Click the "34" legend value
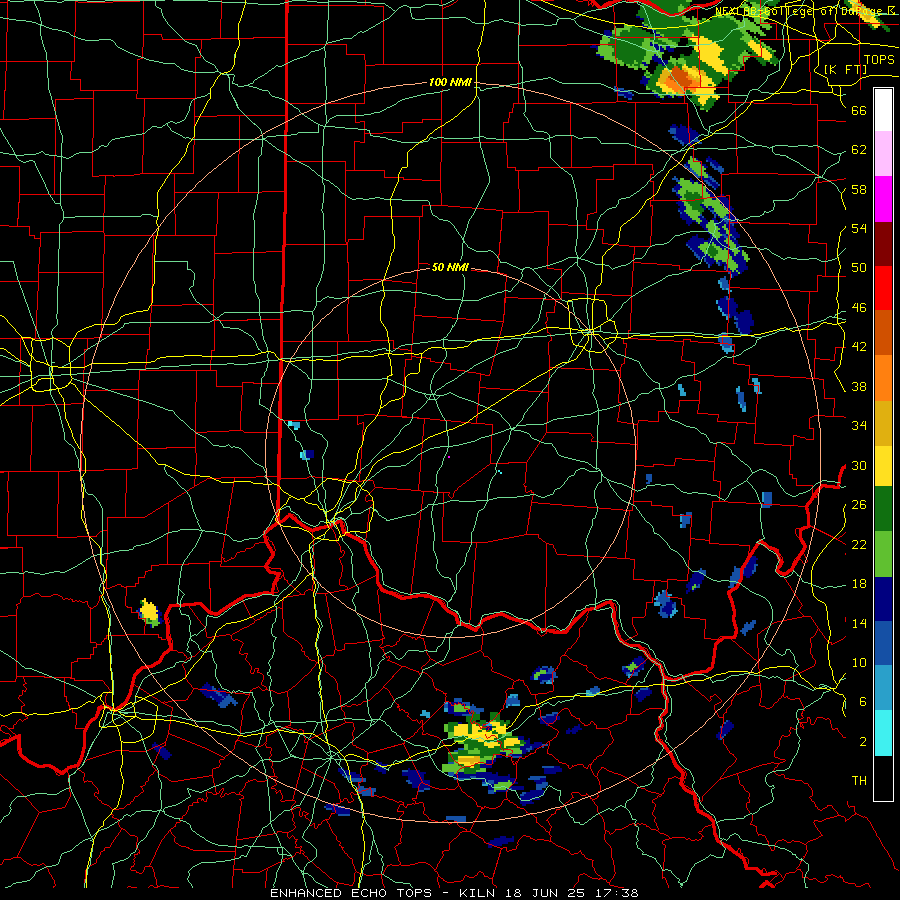Viewport: 900px width, 900px height. pos(859,425)
